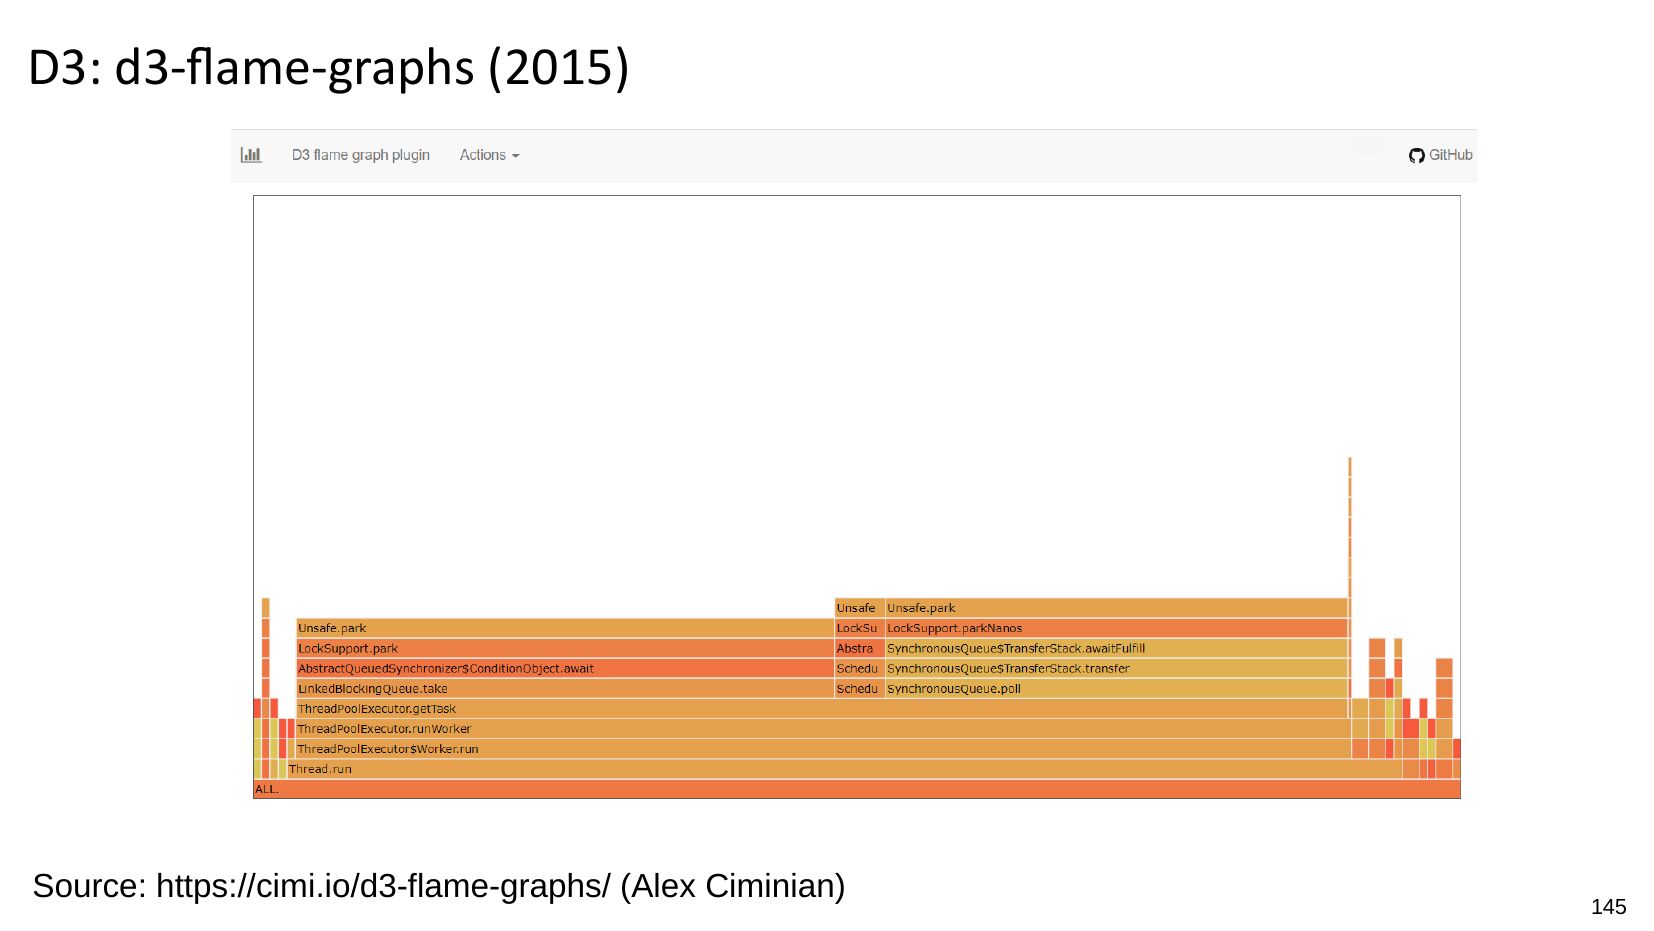Click the GitHub octocat icon

pyautogui.click(x=1416, y=155)
